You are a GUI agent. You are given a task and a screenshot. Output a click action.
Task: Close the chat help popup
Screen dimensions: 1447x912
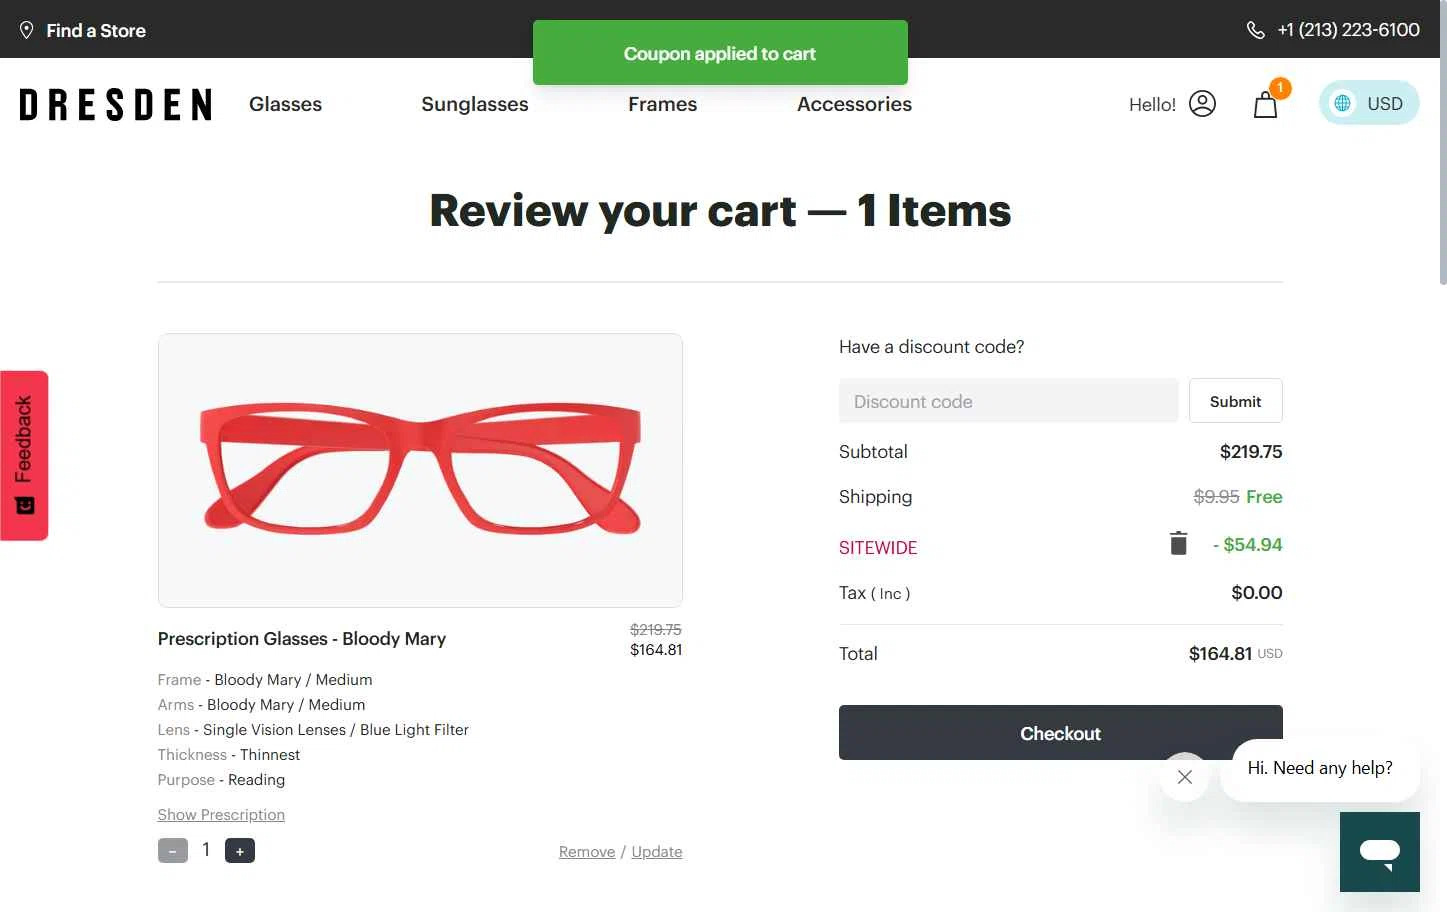coord(1185,777)
